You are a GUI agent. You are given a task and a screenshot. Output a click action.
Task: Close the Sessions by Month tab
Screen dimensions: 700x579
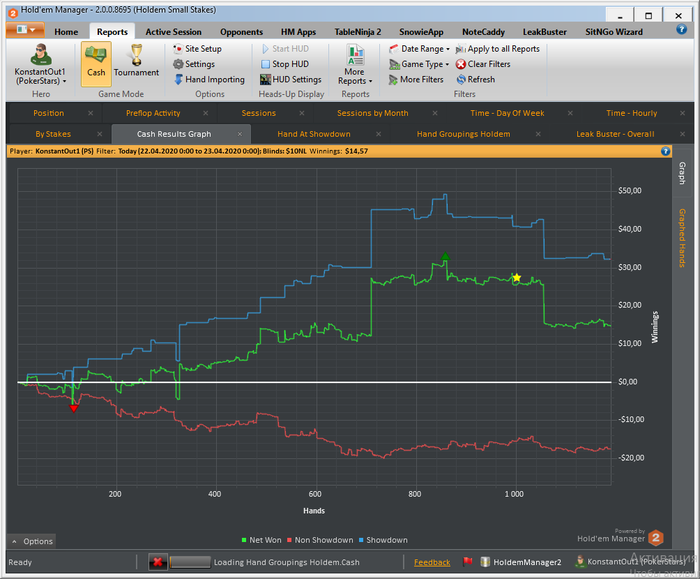[435, 113]
